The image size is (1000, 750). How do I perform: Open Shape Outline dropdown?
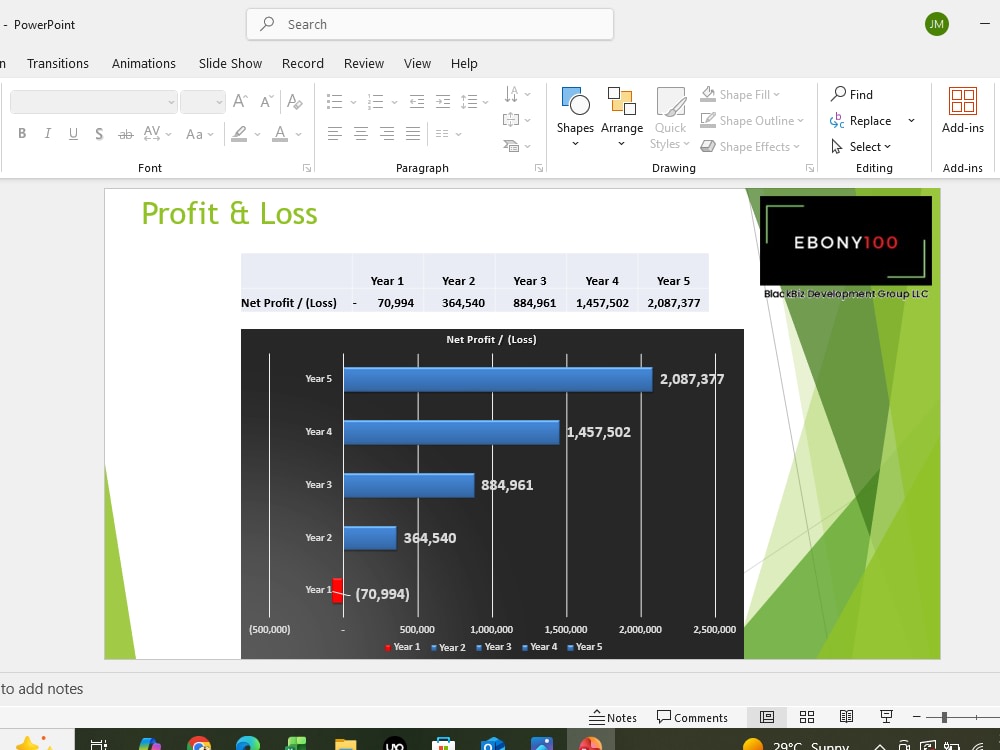tap(752, 121)
